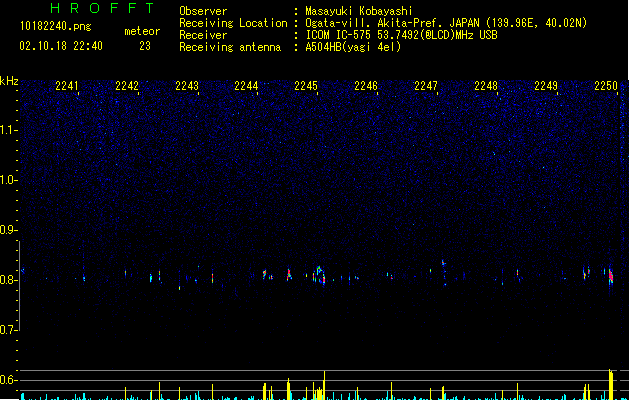This screenshot has height=400, width=629.
Task: Click the 2250 time marker
Action: point(606,86)
